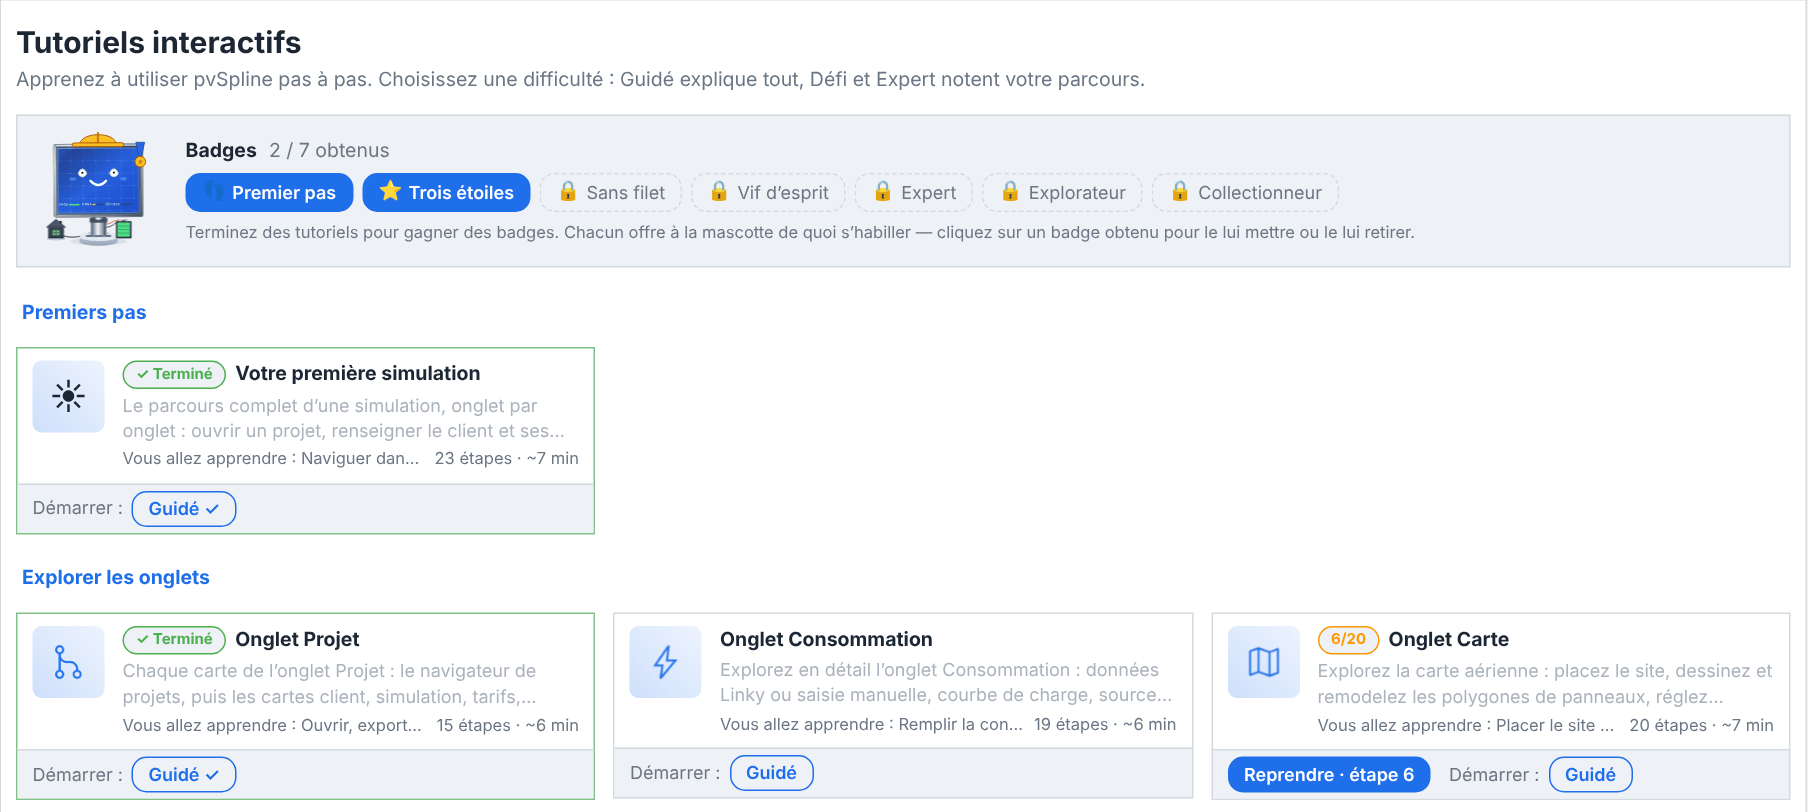Click 'Vous allez apprendre : Remplir la con...' text
Image resolution: width=1808 pixels, height=812 pixels.
point(871,724)
